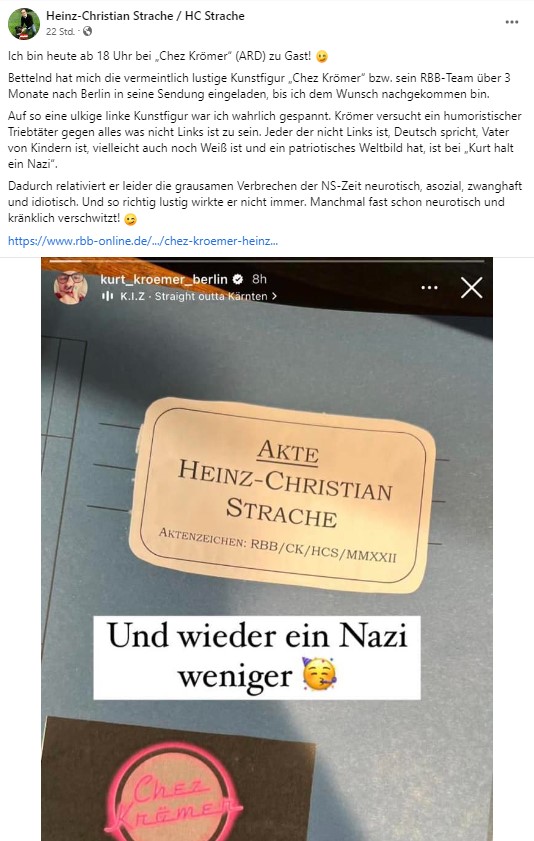The image size is (534, 841).
Task: Click the 22 Std. post timestamp
Action: (60, 32)
